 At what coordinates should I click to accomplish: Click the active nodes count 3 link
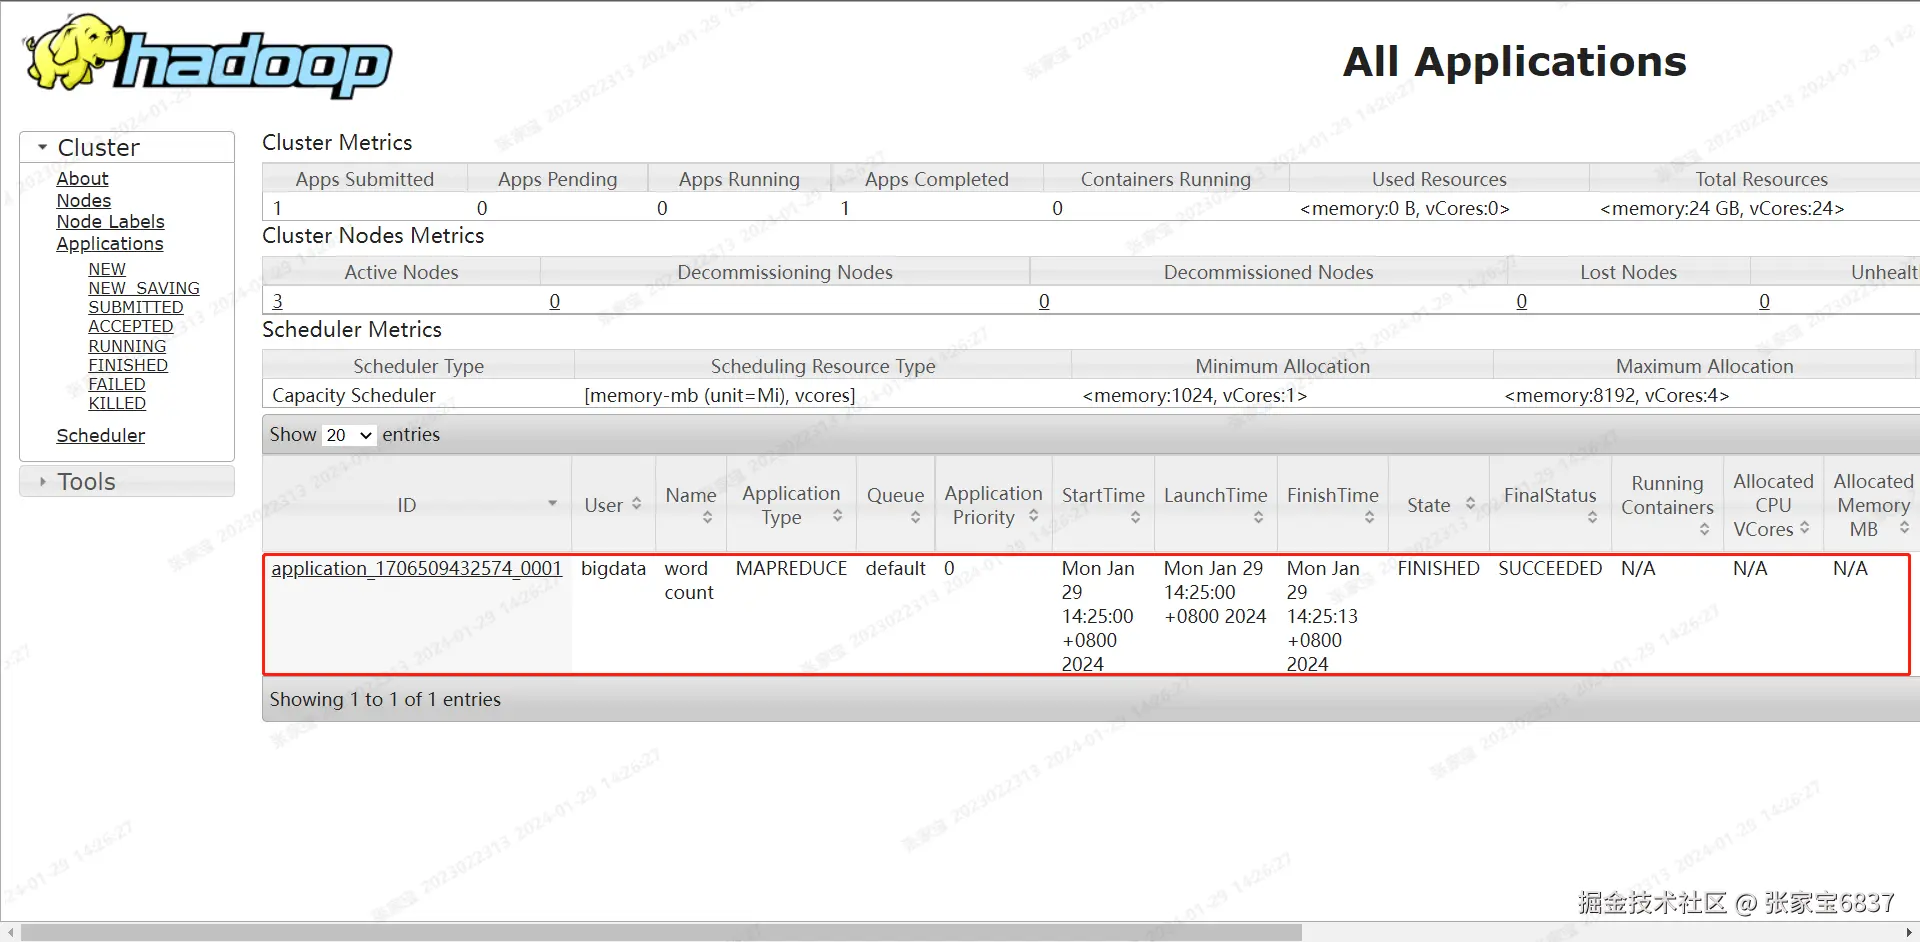click(x=277, y=301)
